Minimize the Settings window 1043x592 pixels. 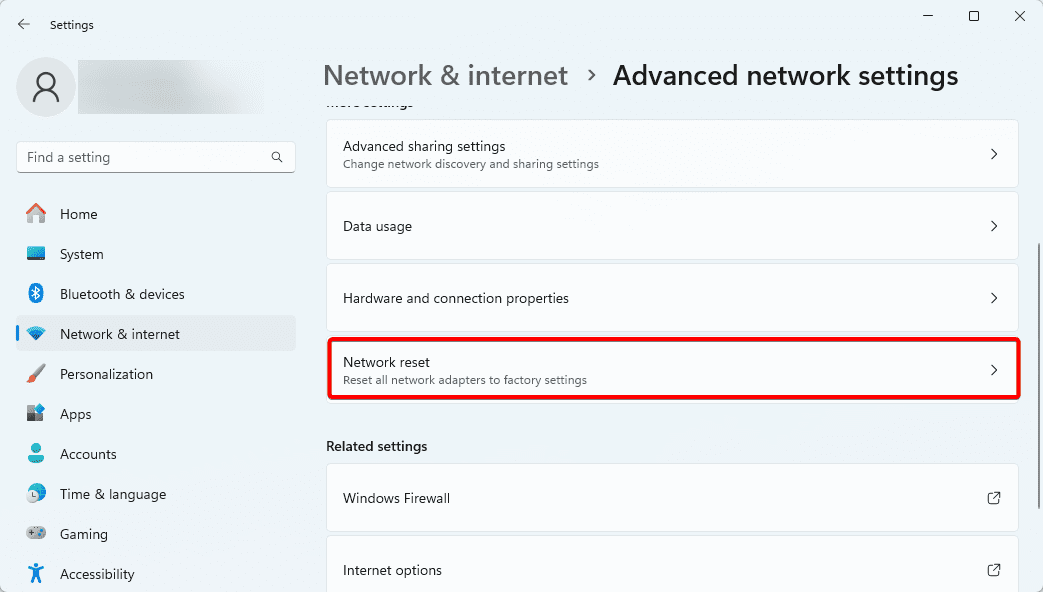(x=928, y=16)
